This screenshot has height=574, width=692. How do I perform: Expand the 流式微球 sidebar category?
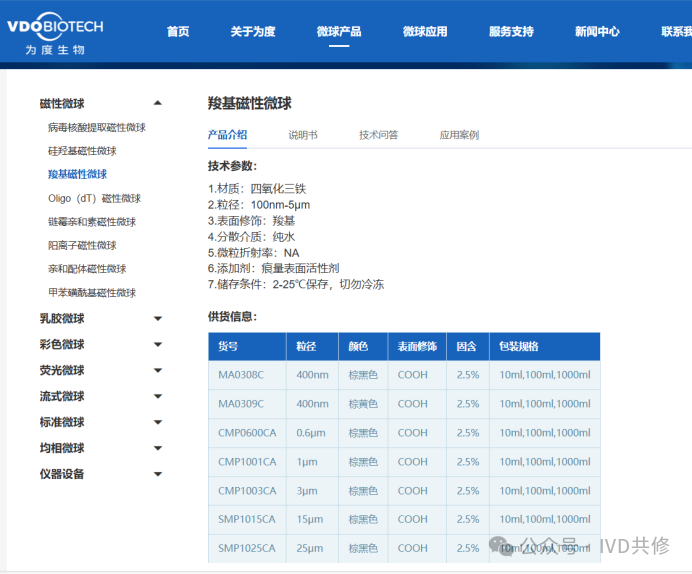pyautogui.click(x=157, y=397)
